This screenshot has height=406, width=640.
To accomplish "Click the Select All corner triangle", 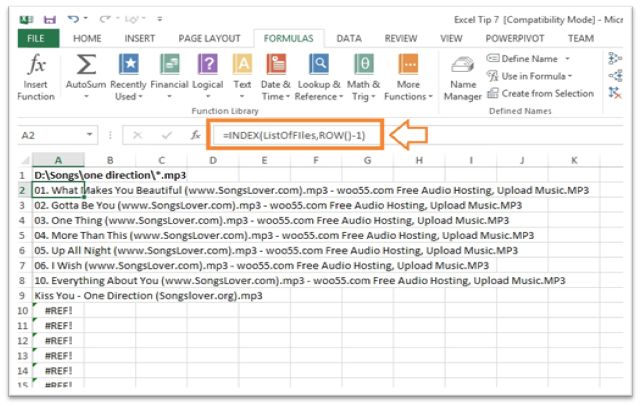I will (x=25, y=160).
